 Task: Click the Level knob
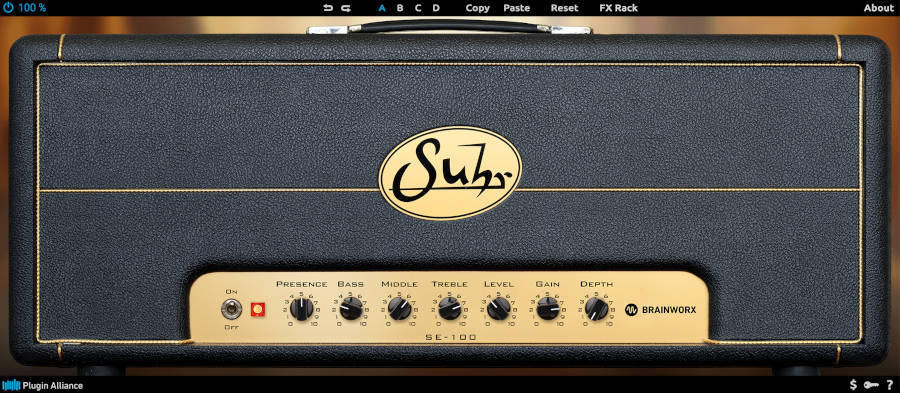(499, 309)
